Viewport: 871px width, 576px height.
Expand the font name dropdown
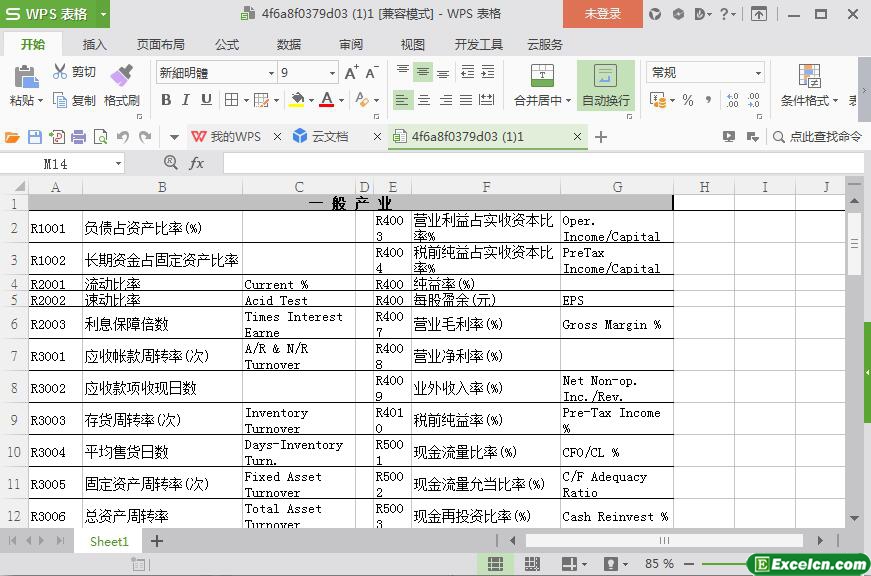point(270,73)
